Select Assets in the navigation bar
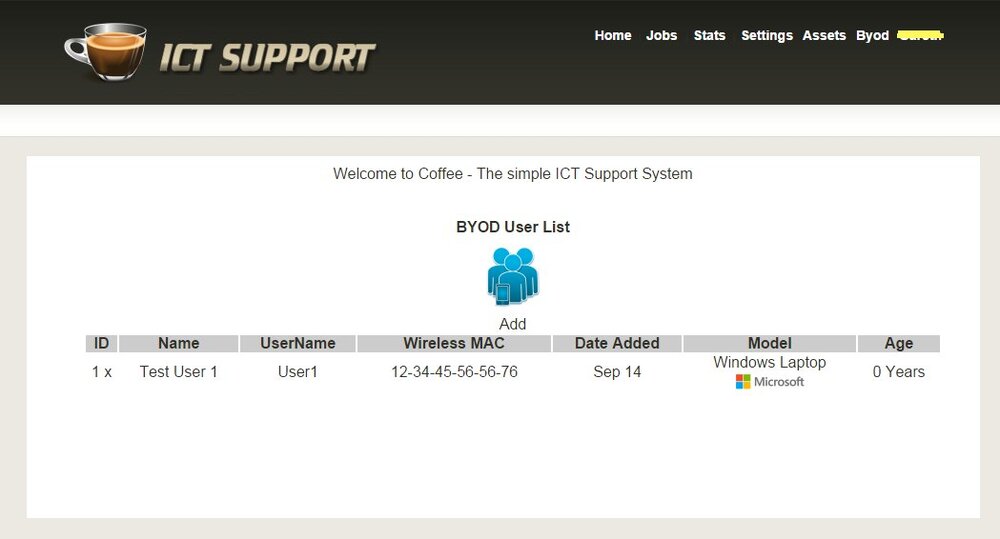This screenshot has width=1000, height=539. [824, 36]
